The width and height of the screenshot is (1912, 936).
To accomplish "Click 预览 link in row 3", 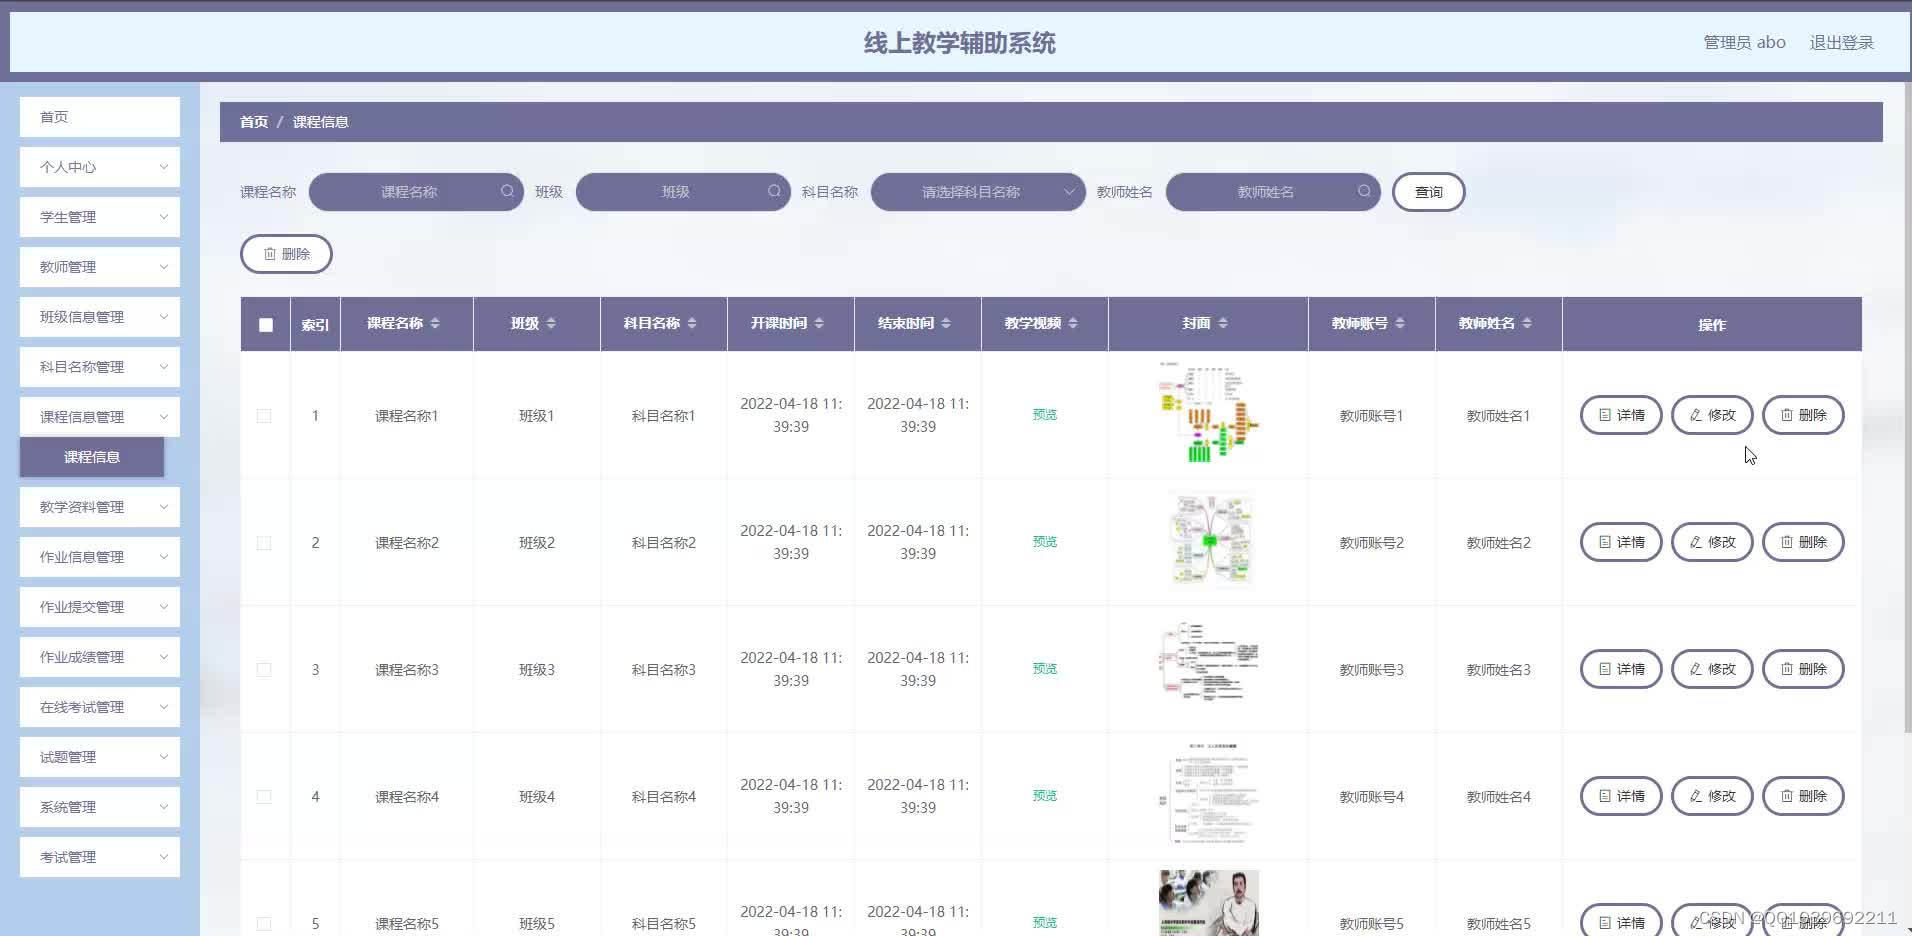I will (x=1045, y=669).
